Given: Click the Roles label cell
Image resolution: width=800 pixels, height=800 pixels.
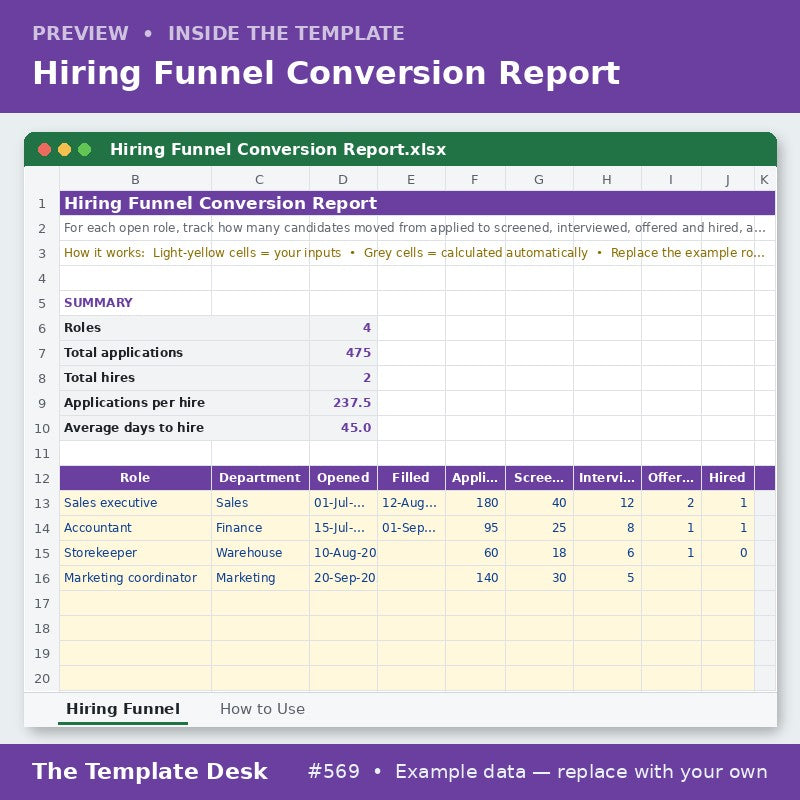Looking at the screenshot, I should (x=184, y=328).
